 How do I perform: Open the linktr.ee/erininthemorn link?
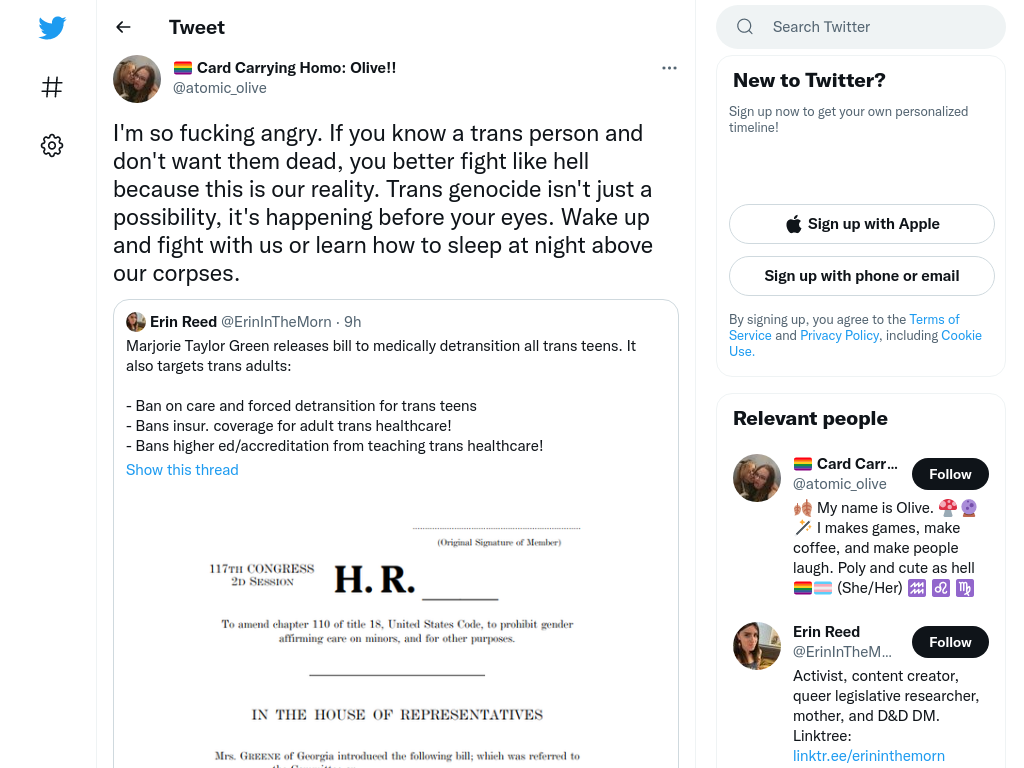[x=869, y=756]
